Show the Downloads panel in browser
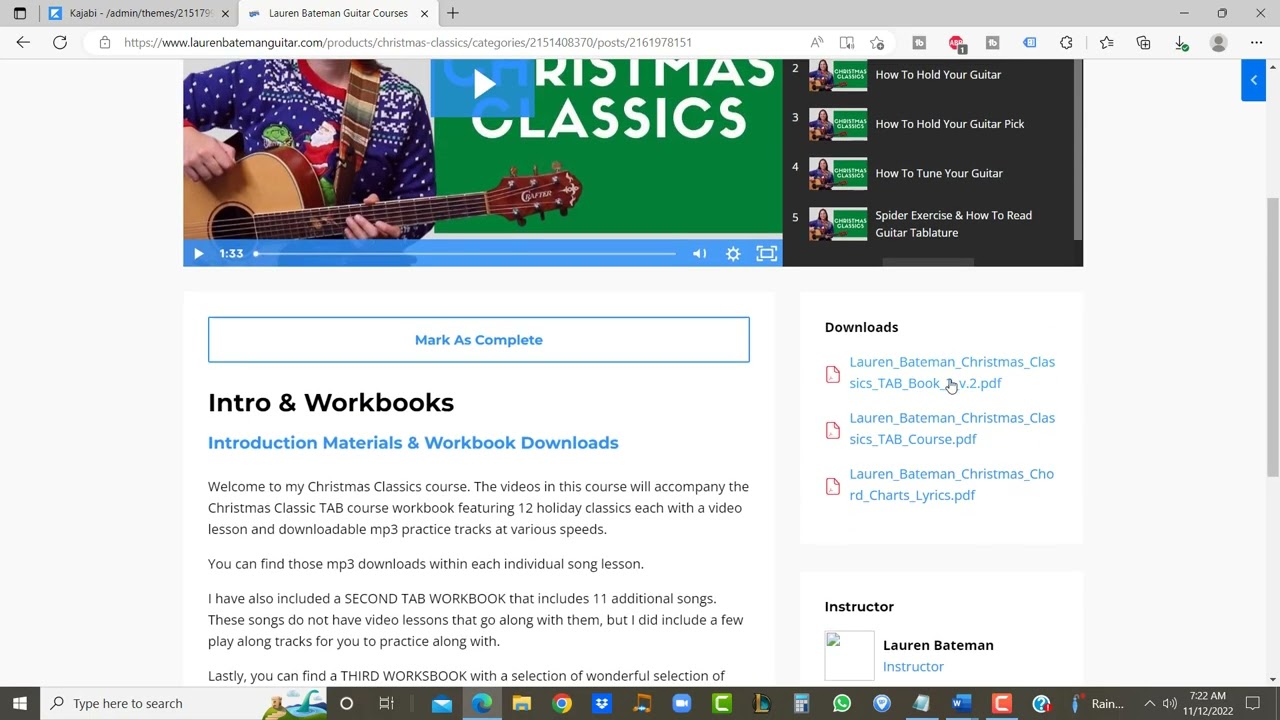 tap(1181, 42)
